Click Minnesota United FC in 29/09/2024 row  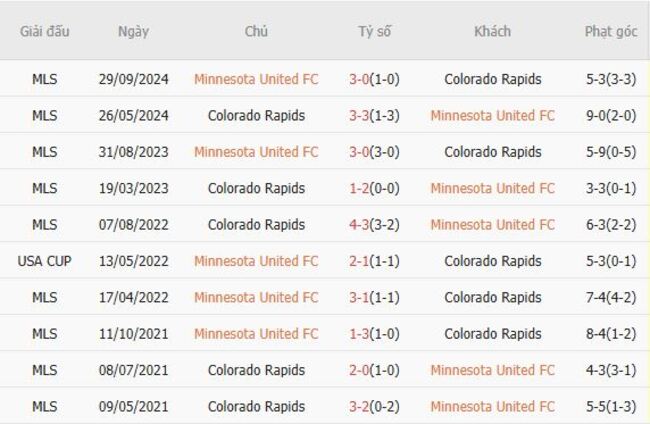[256, 79]
